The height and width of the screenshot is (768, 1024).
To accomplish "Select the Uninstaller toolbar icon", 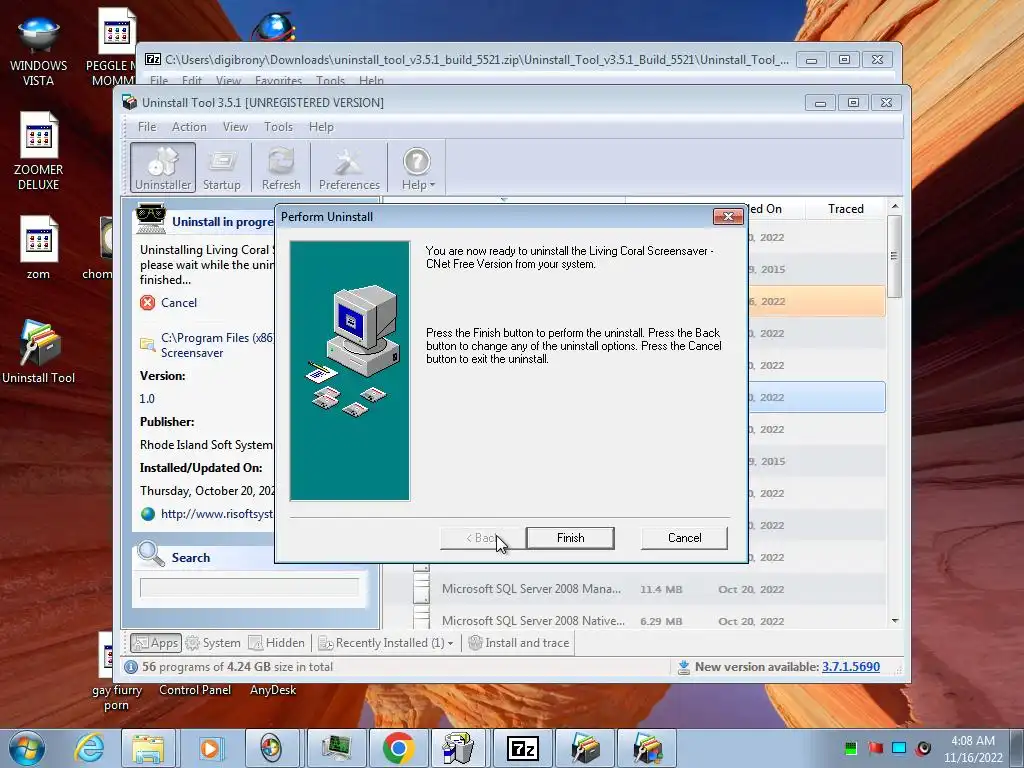I will (163, 168).
